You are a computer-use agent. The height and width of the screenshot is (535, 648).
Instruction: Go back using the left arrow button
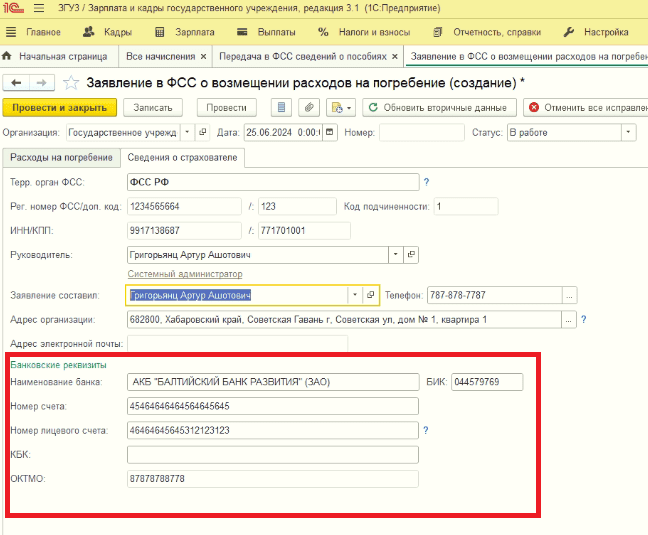click(16, 83)
